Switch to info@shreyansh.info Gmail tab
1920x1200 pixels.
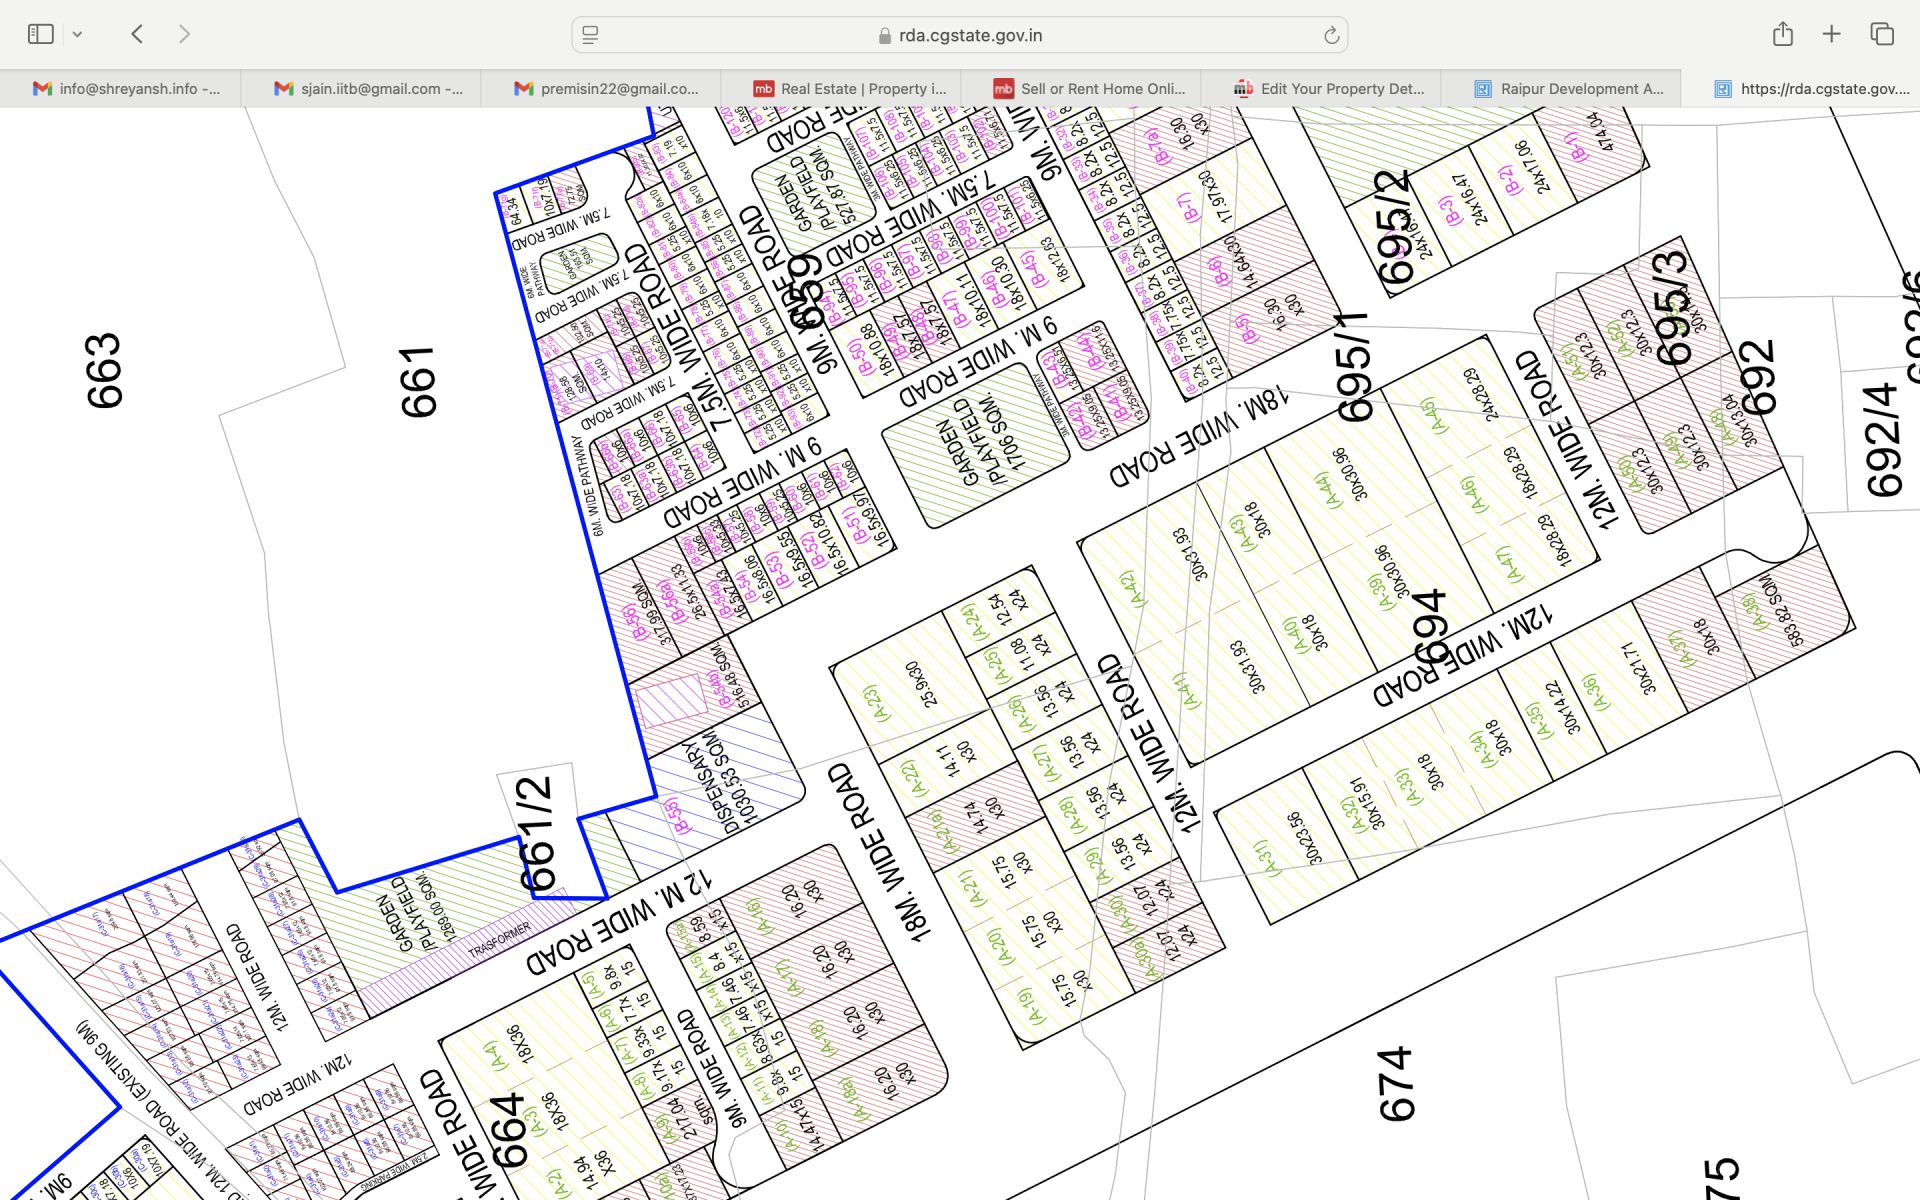point(127,88)
